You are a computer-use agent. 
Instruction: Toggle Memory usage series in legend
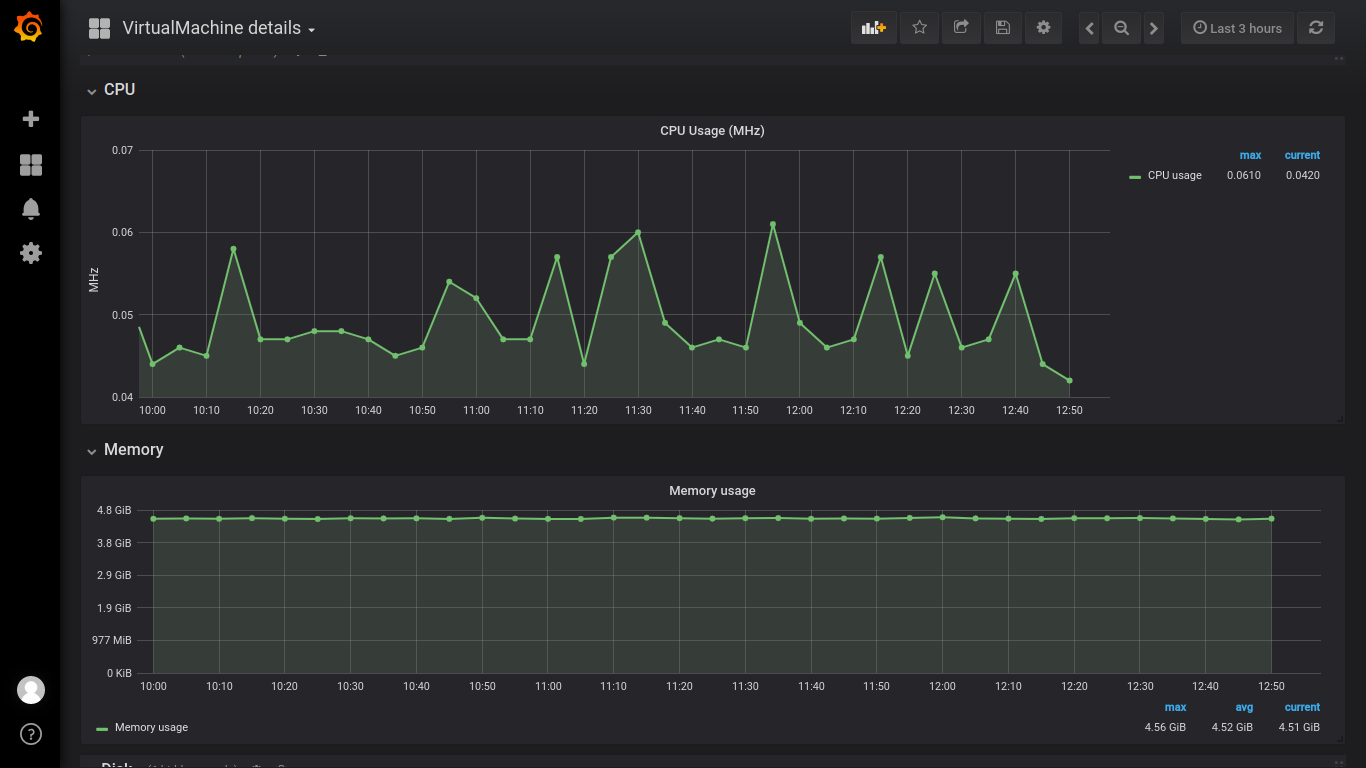coord(151,728)
